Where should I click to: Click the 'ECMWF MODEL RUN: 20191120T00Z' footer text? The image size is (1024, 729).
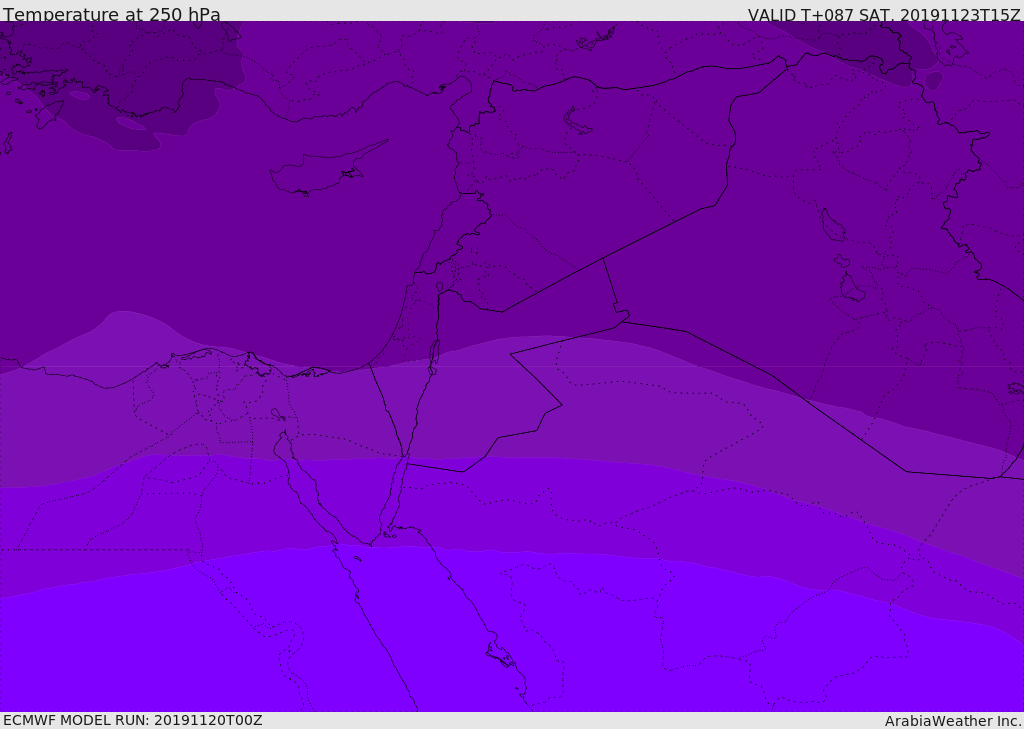[x=133, y=720]
